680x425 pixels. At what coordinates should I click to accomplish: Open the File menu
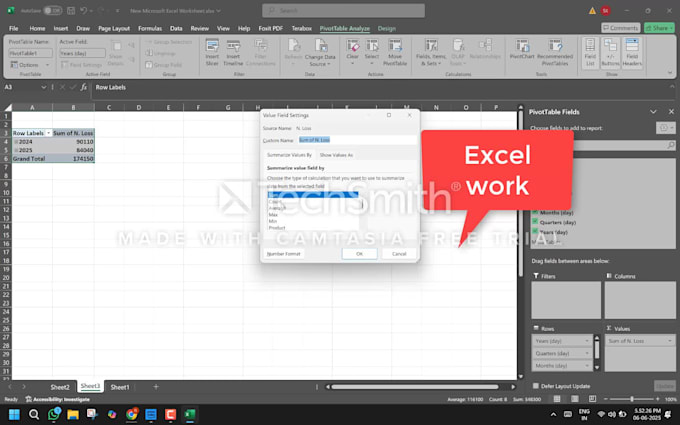pyautogui.click(x=13, y=28)
